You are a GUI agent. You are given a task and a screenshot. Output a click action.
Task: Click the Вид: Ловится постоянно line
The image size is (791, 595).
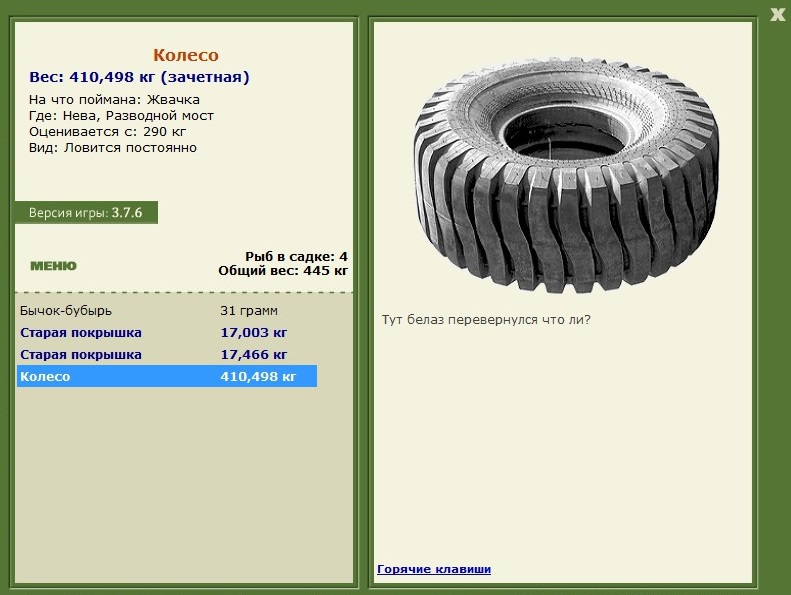pos(113,148)
